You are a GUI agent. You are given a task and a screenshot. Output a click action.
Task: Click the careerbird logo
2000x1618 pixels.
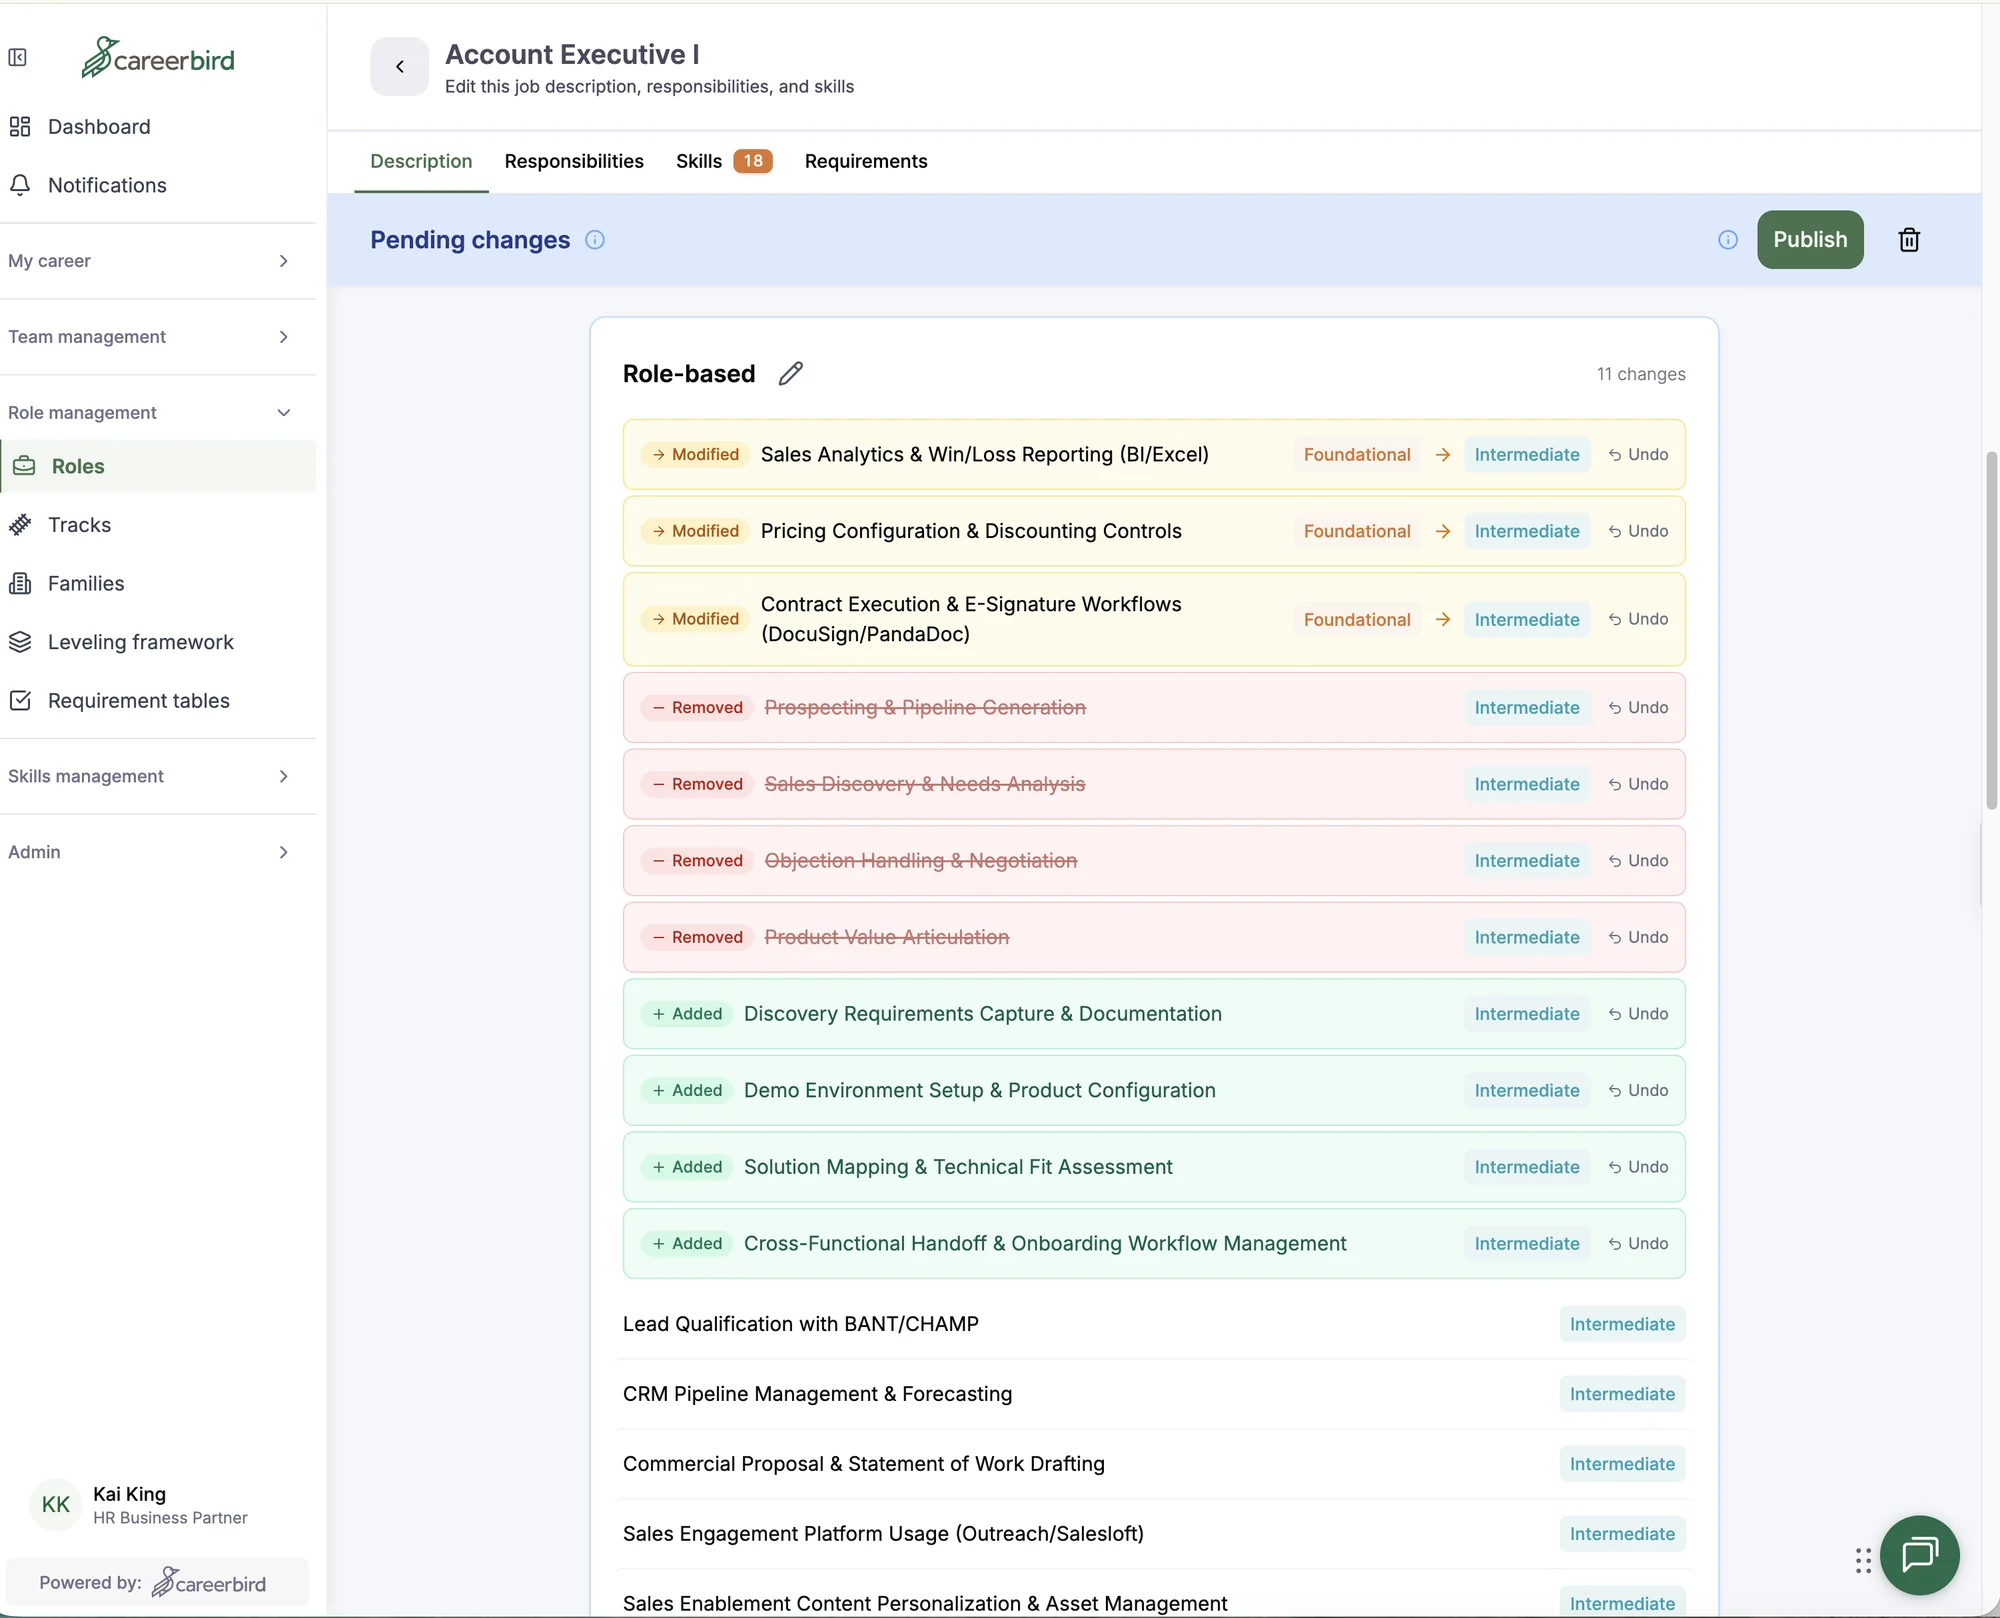(x=158, y=58)
